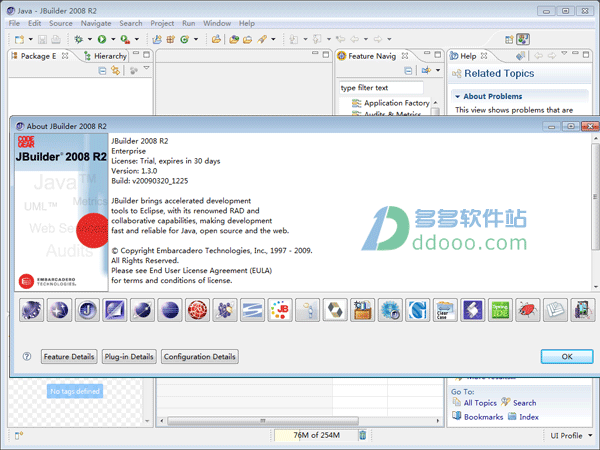
Task: Click the mobile phone plug-in icon
Action: coord(583,310)
